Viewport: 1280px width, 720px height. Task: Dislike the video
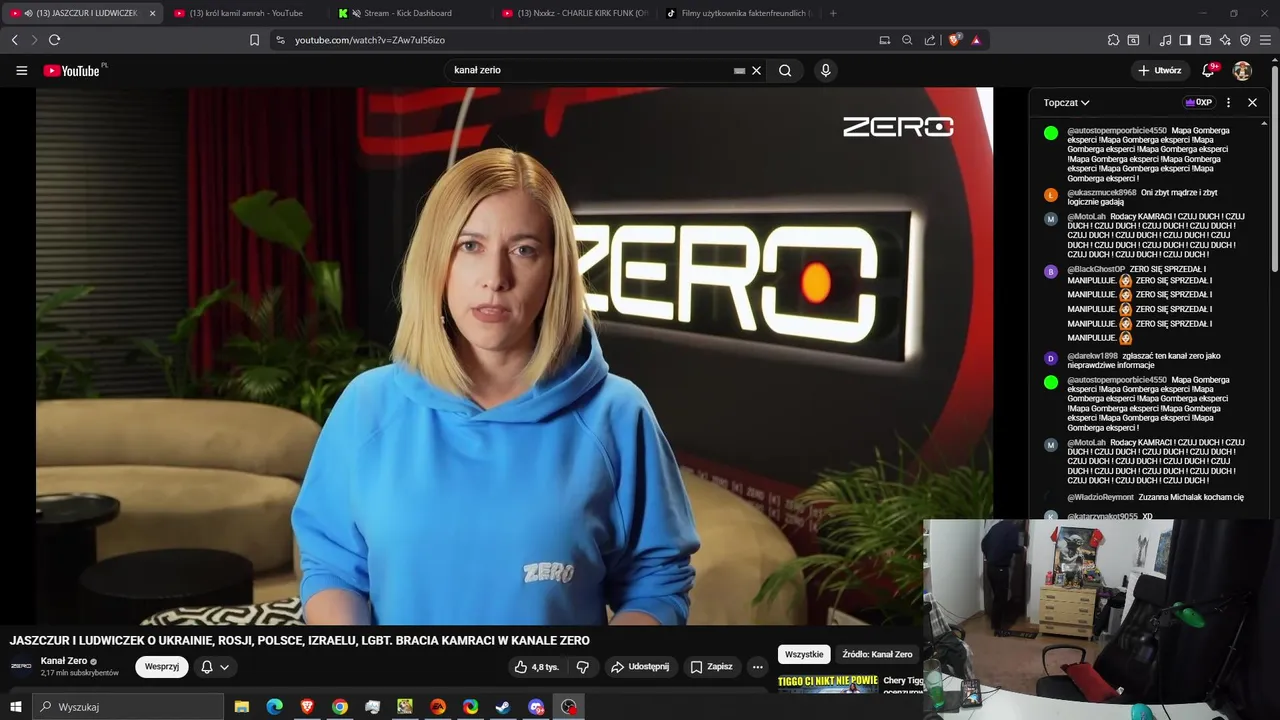tap(583, 667)
